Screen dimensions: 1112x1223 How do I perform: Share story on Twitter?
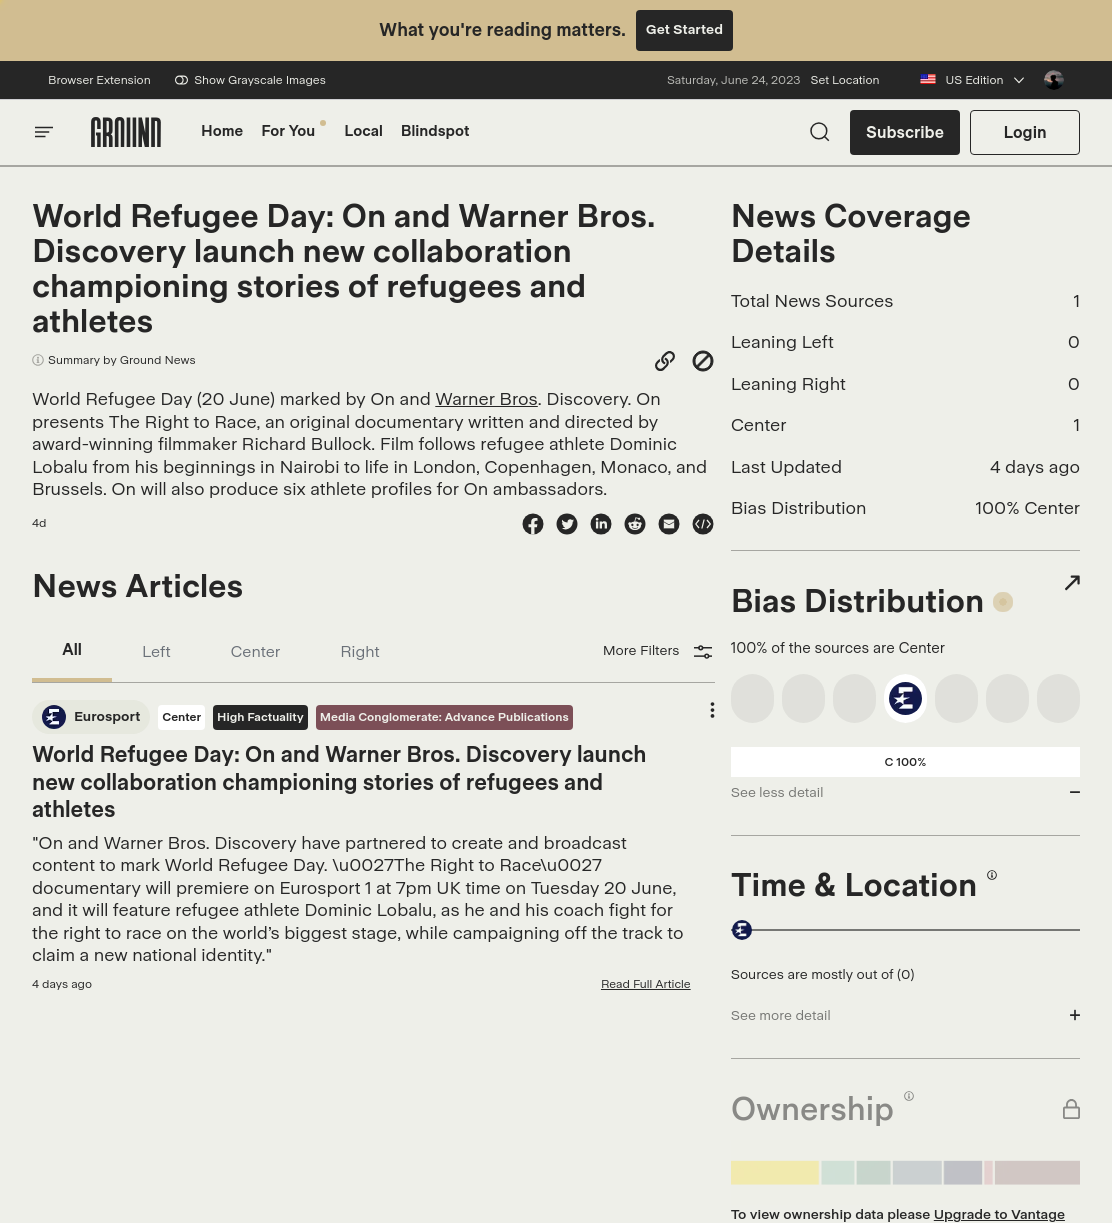click(567, 524)
